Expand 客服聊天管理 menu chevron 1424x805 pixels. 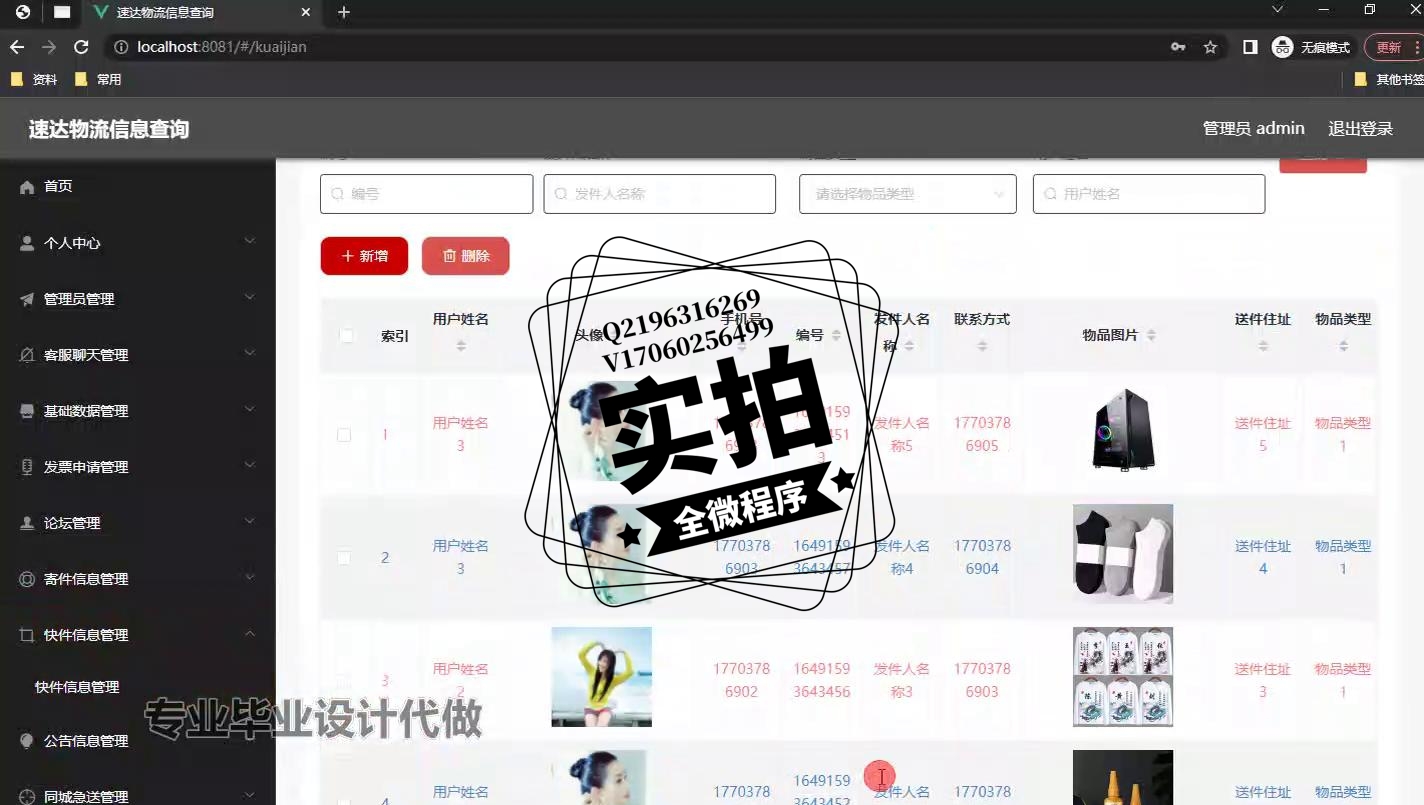(250, 353)
